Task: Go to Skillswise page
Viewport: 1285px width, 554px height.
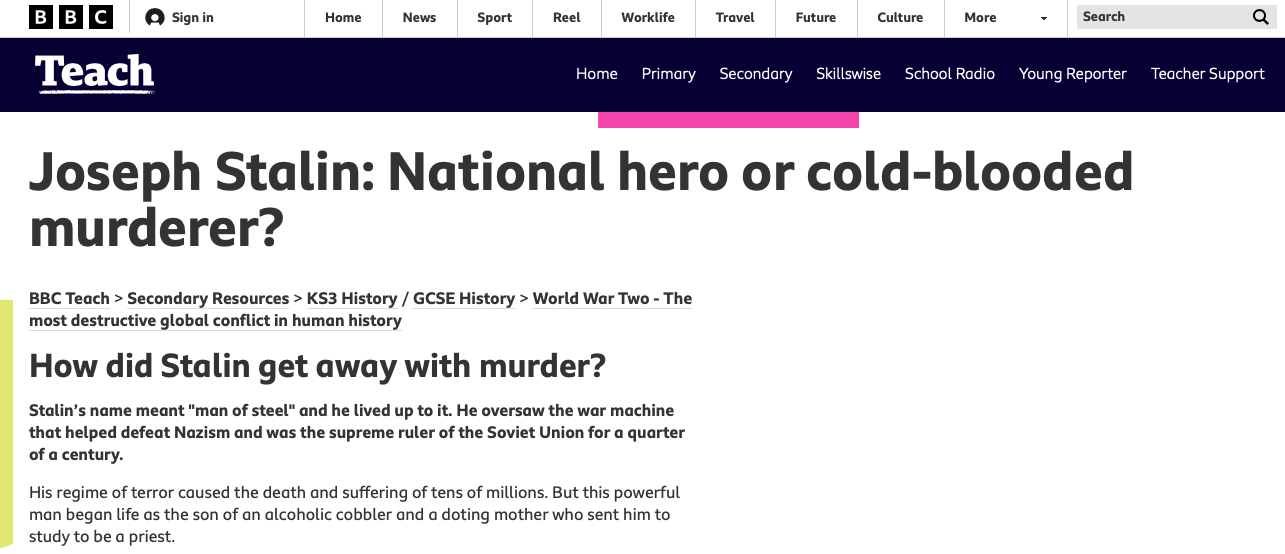Action: (848, 74)
